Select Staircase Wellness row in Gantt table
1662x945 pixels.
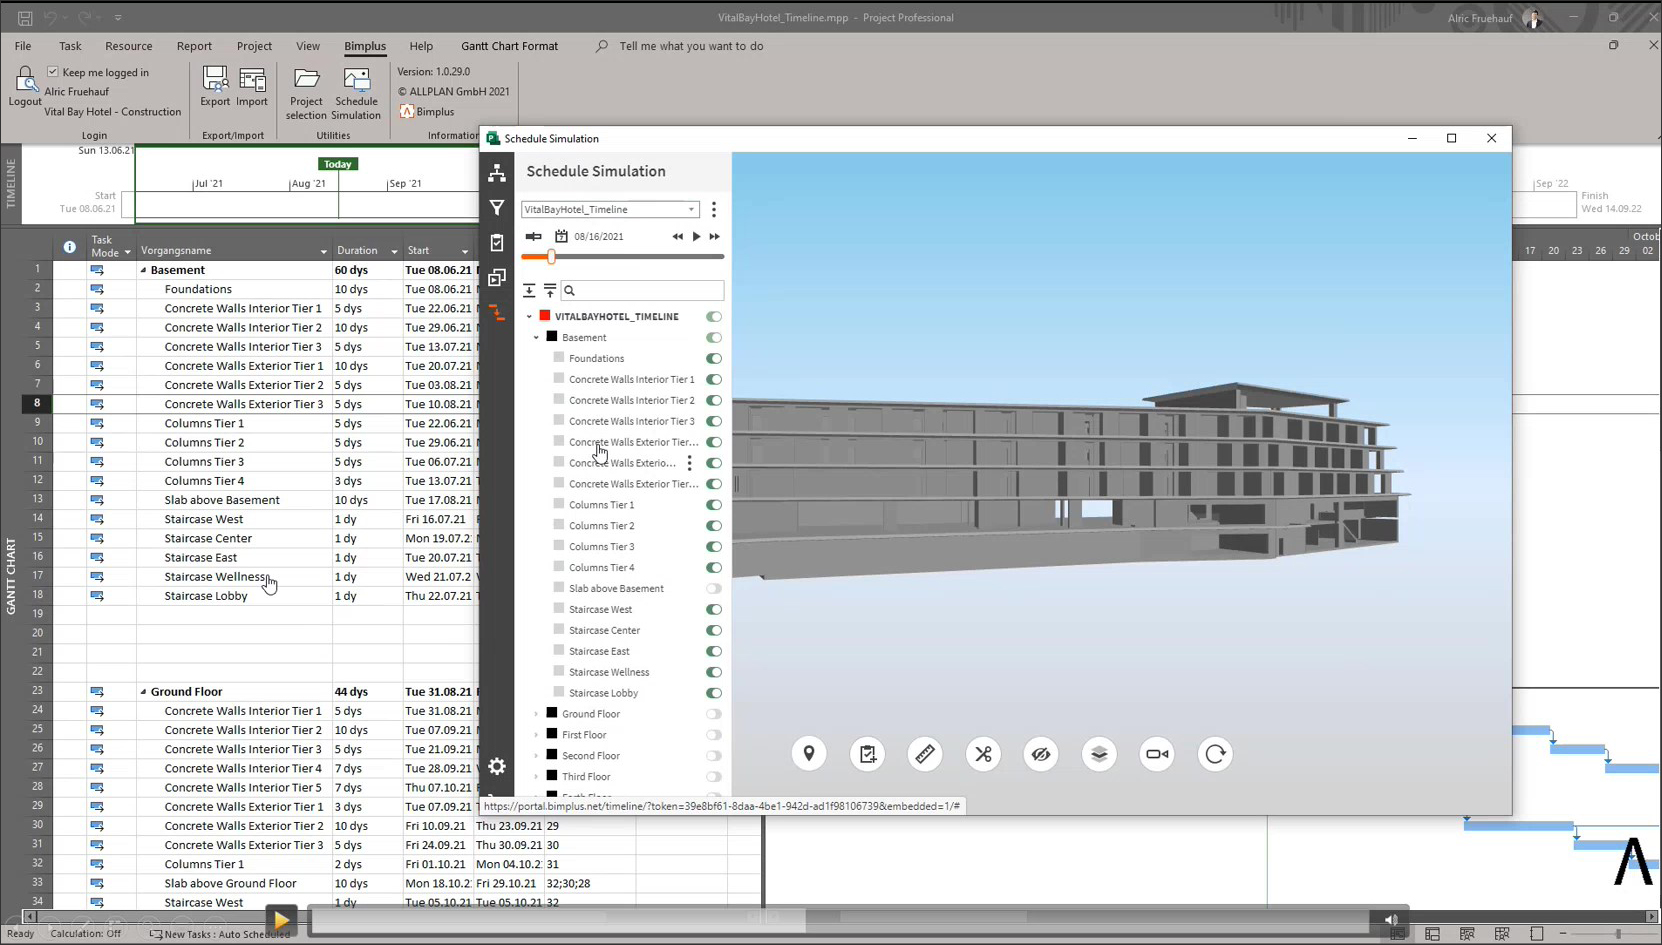(216, 577)
